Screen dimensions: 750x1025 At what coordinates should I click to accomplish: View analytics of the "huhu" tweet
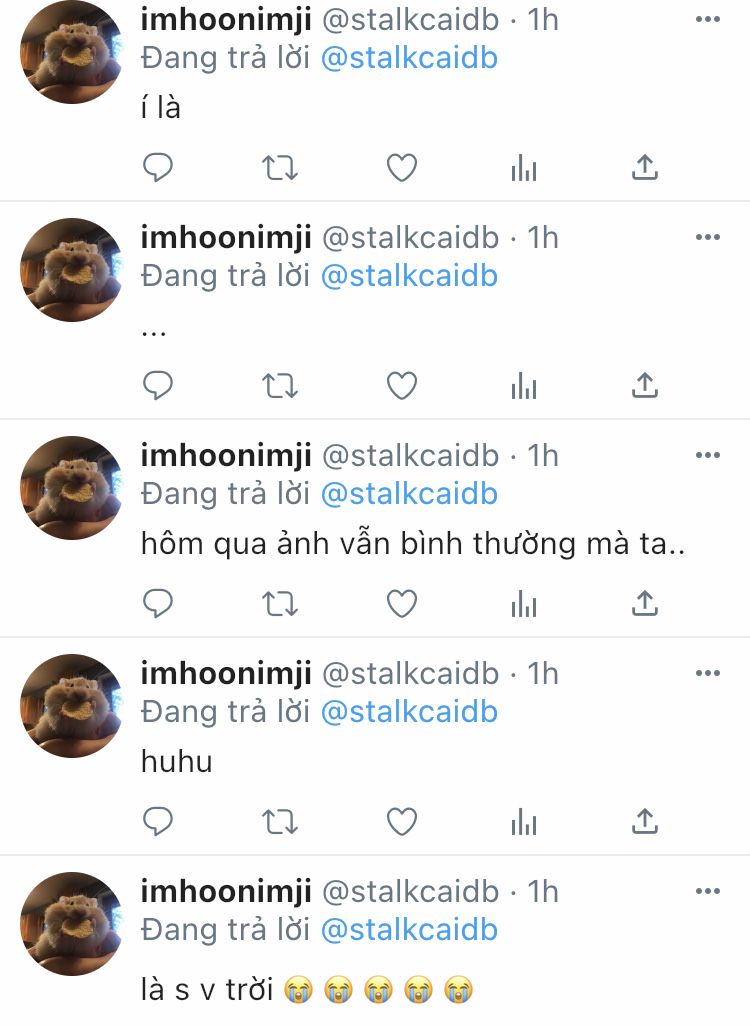(x=524, y=822)
